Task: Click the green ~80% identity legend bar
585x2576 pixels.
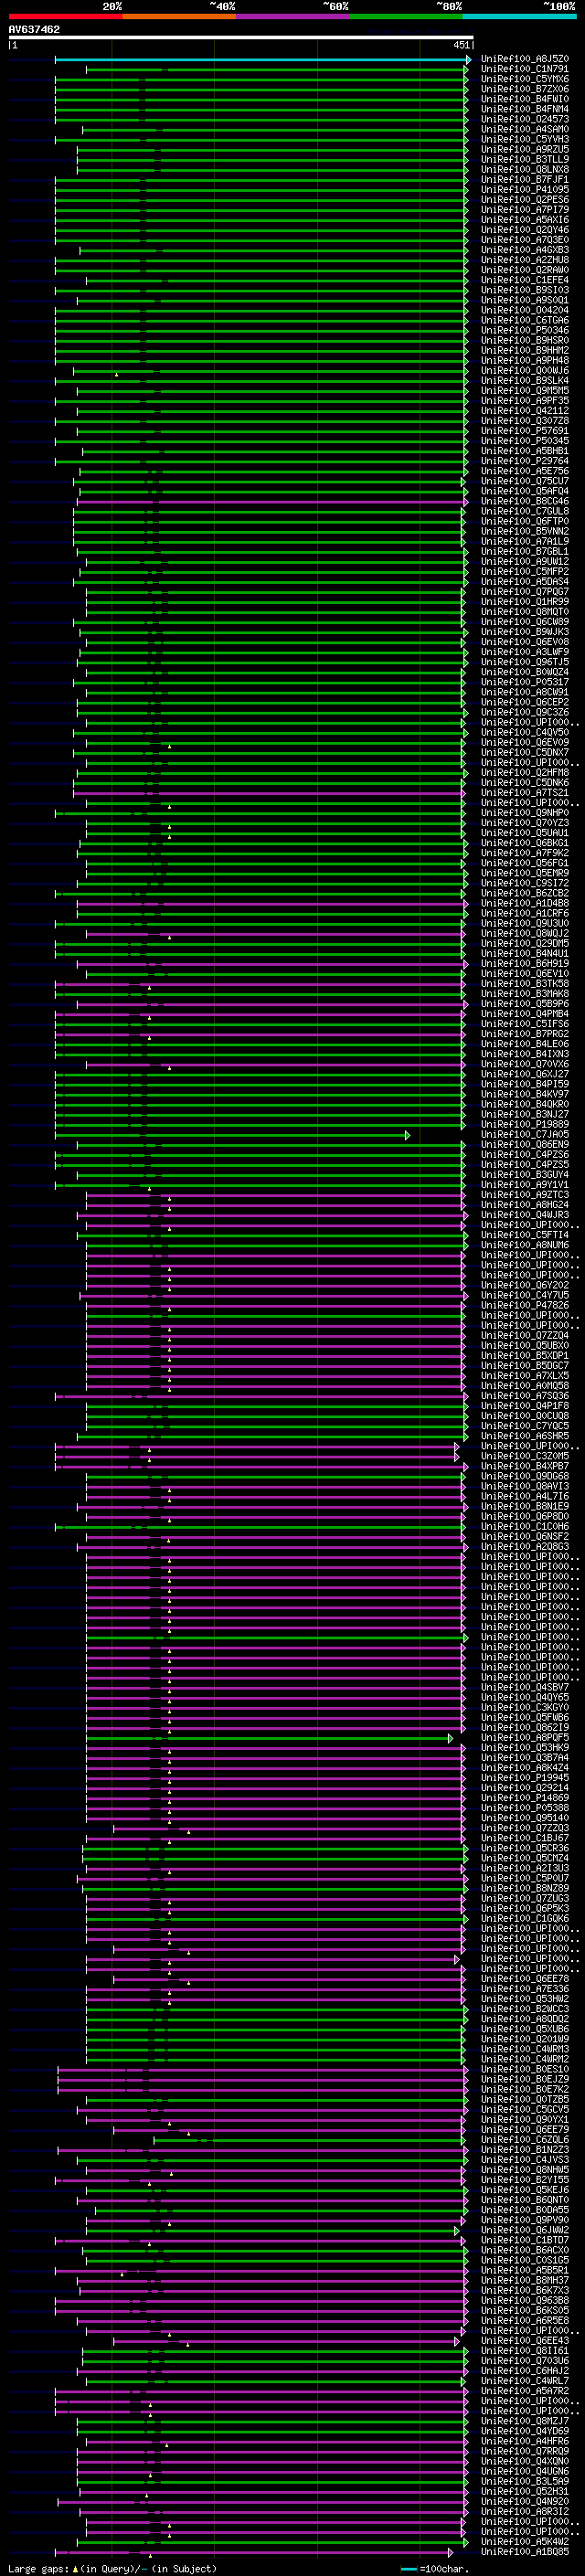Action: click(406, 16)
